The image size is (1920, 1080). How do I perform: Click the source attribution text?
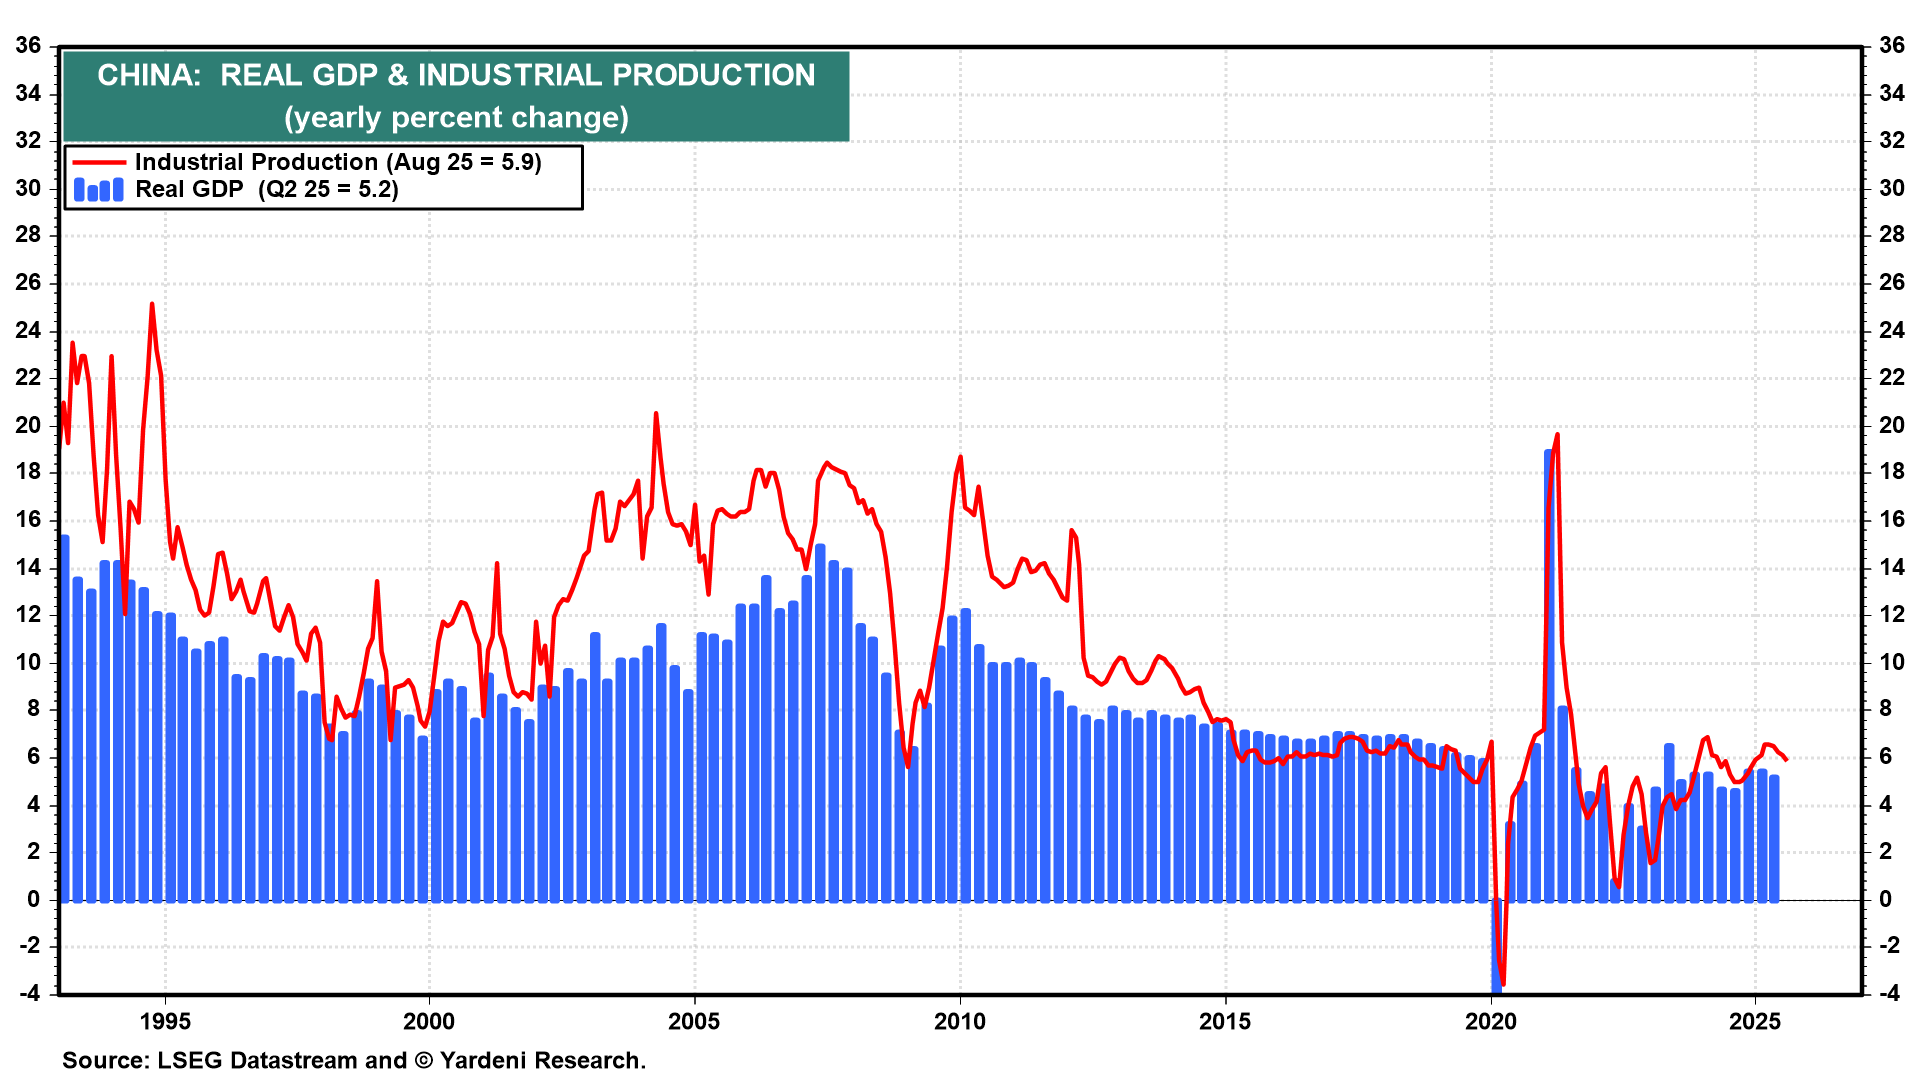[x=354, y=1060]
